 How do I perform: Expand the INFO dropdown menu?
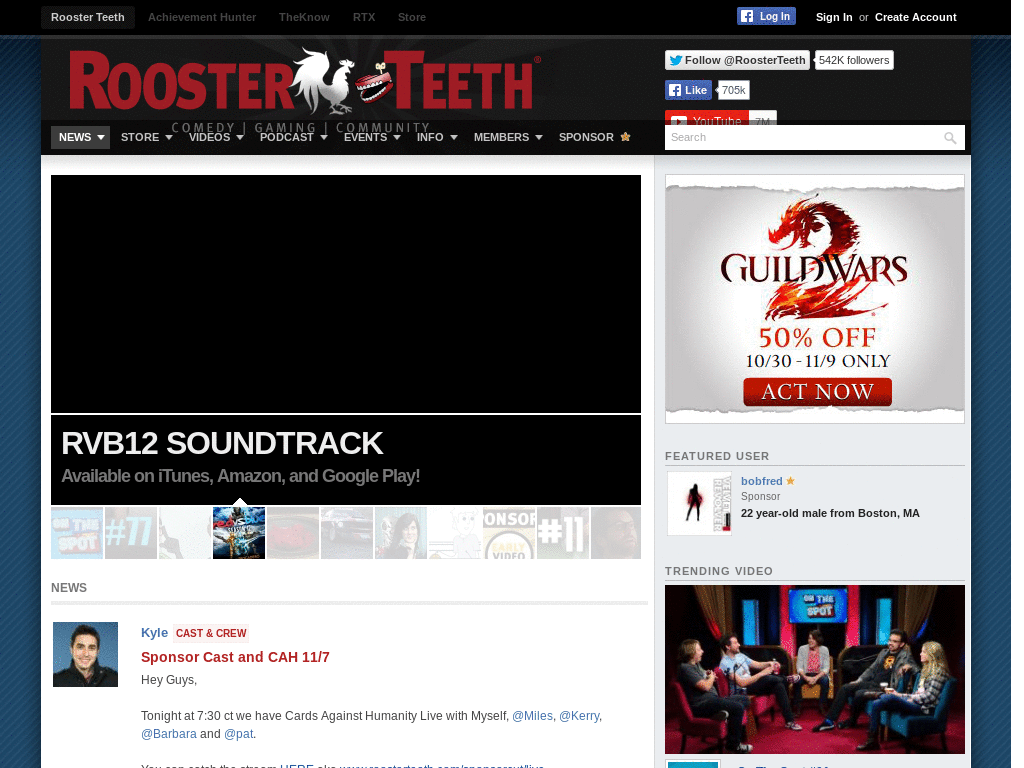pos(437,137)
